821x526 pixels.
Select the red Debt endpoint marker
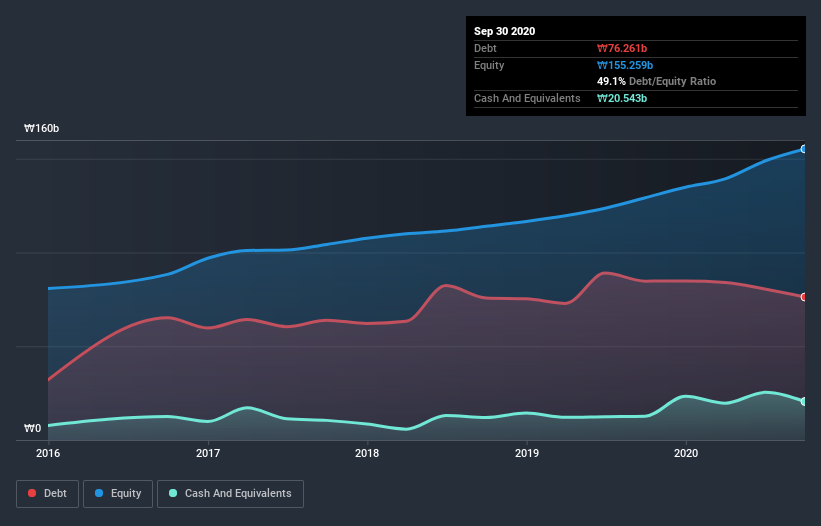click(x=804, y=297)
